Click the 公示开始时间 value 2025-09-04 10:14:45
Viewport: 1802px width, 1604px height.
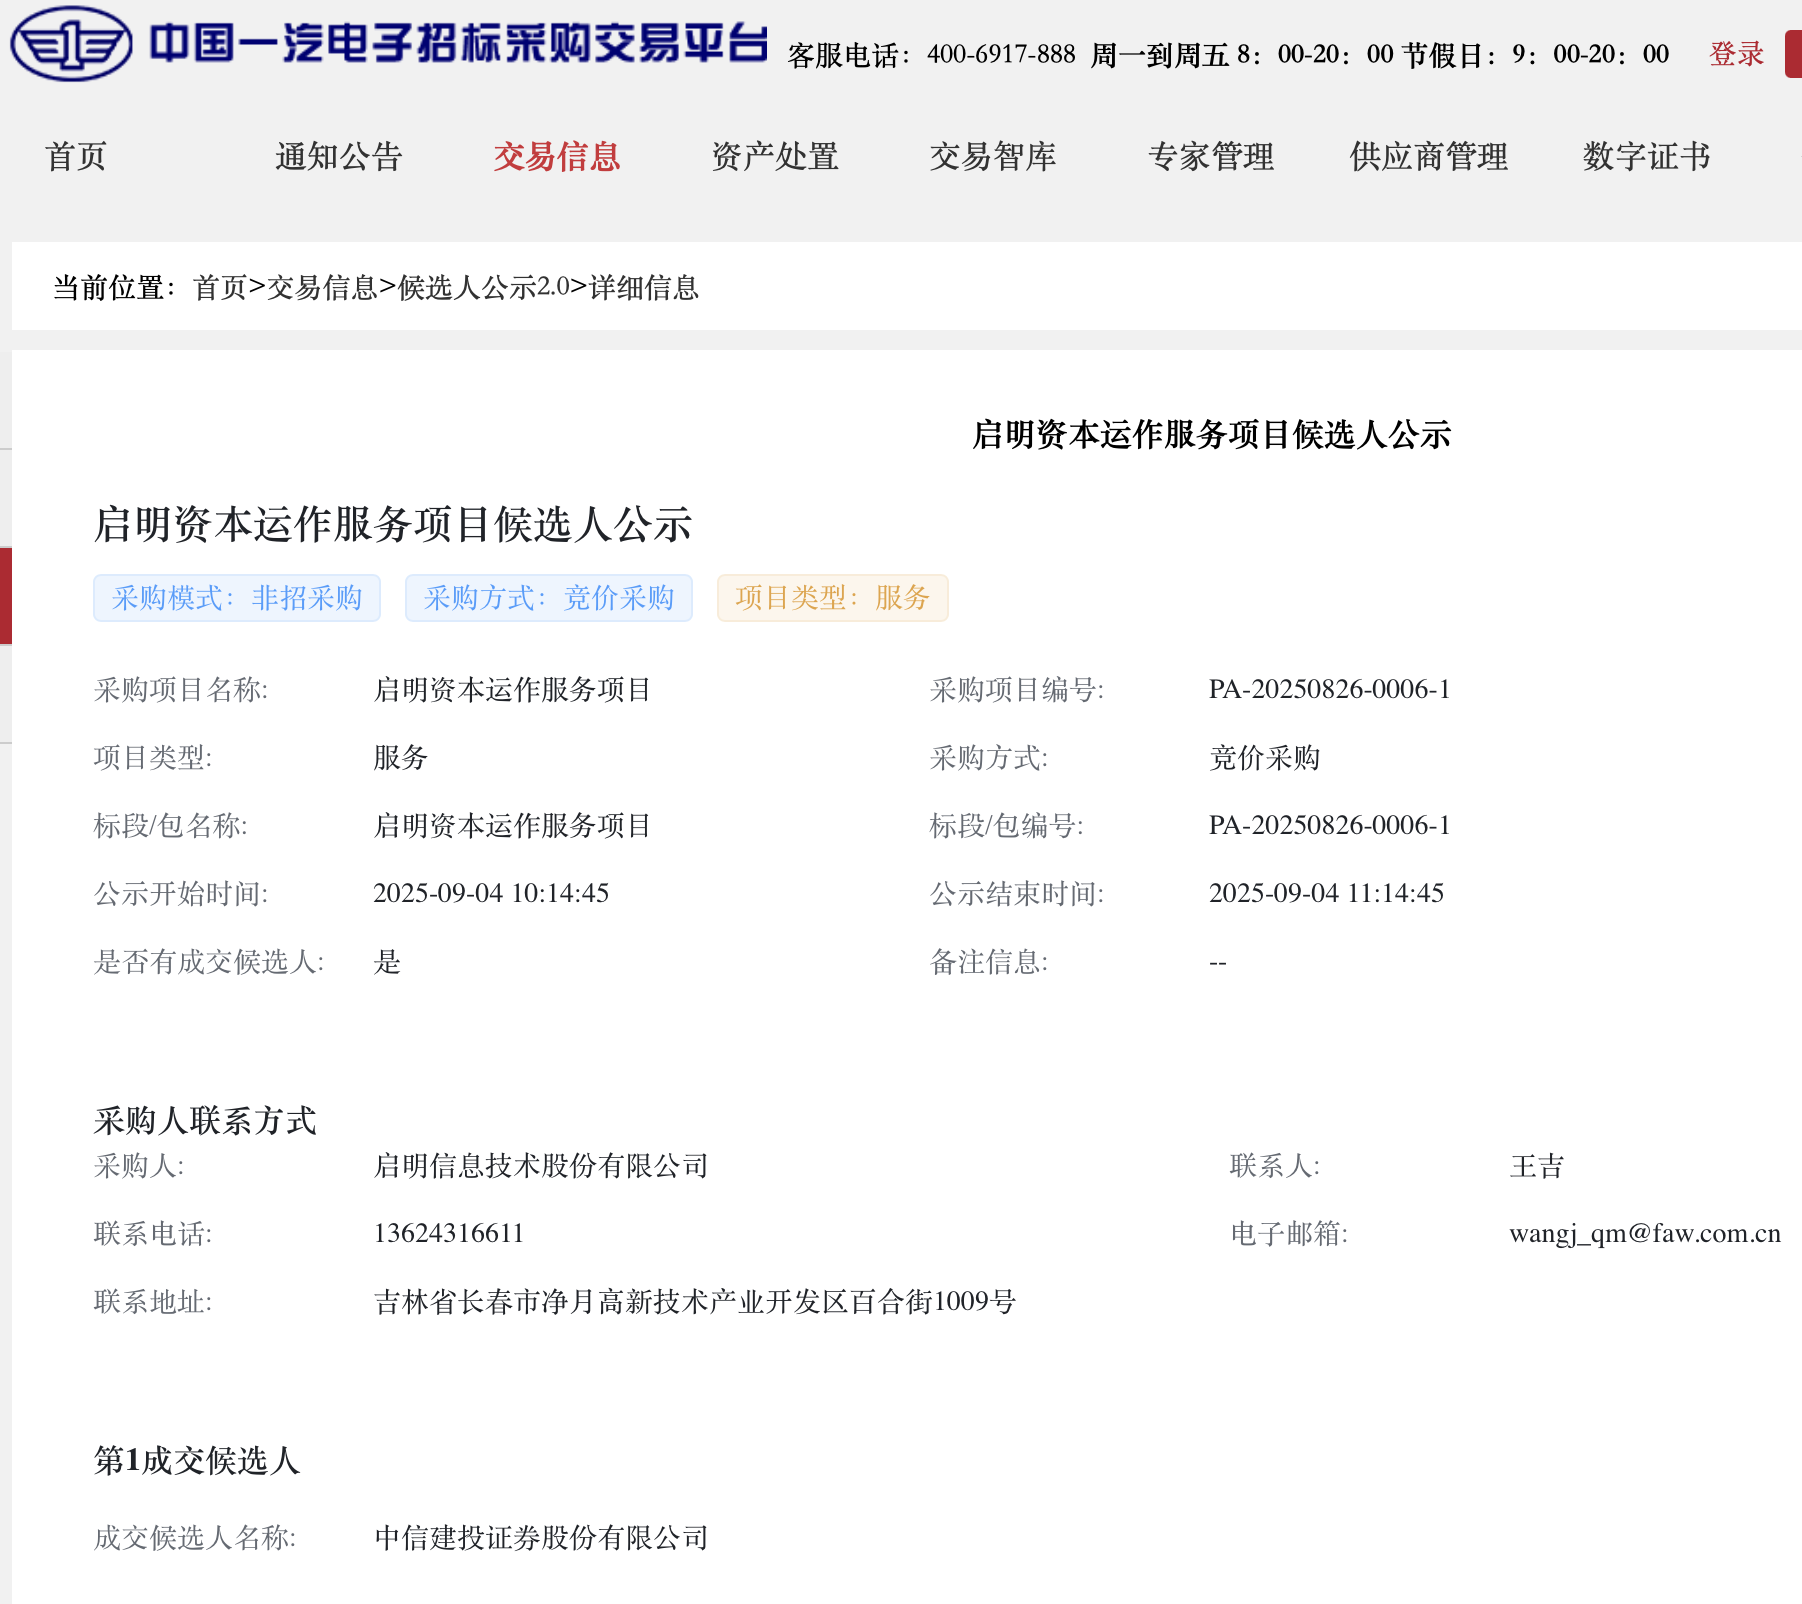[x=491, y=894]
